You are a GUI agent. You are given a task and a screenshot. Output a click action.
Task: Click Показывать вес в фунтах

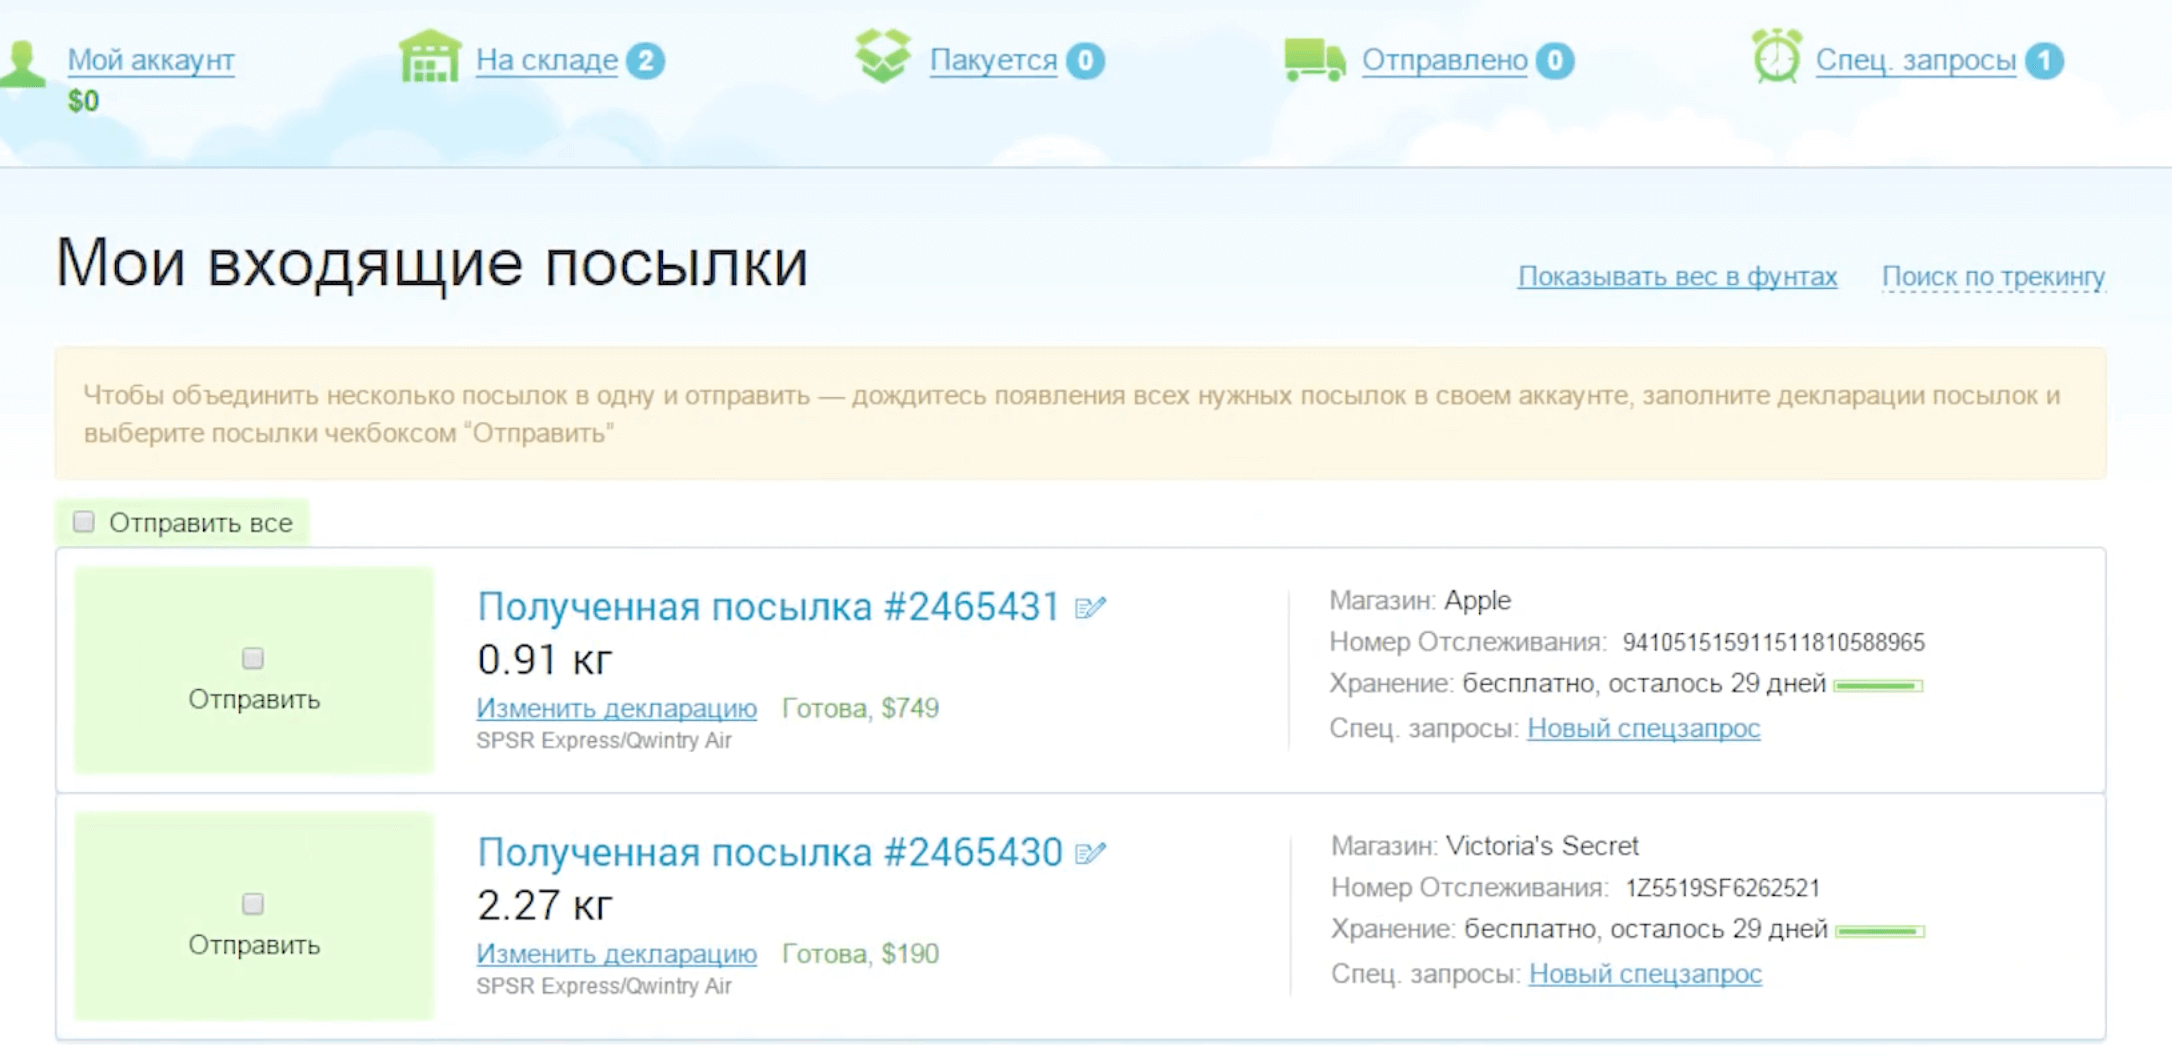pyautogui.click(x=1678, y=276)
